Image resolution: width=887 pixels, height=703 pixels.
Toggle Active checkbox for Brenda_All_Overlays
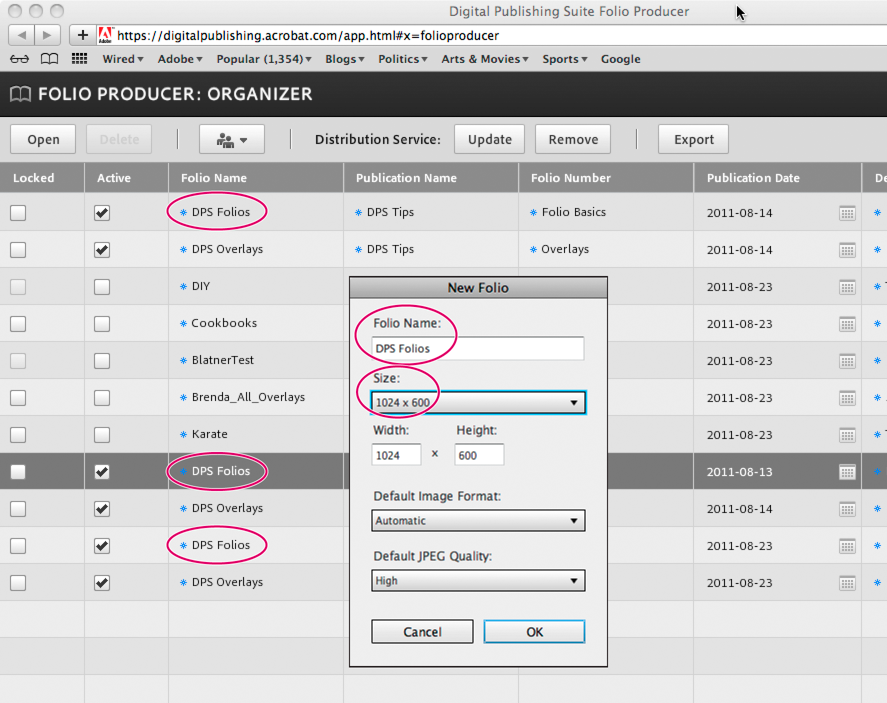click(102, 398)
